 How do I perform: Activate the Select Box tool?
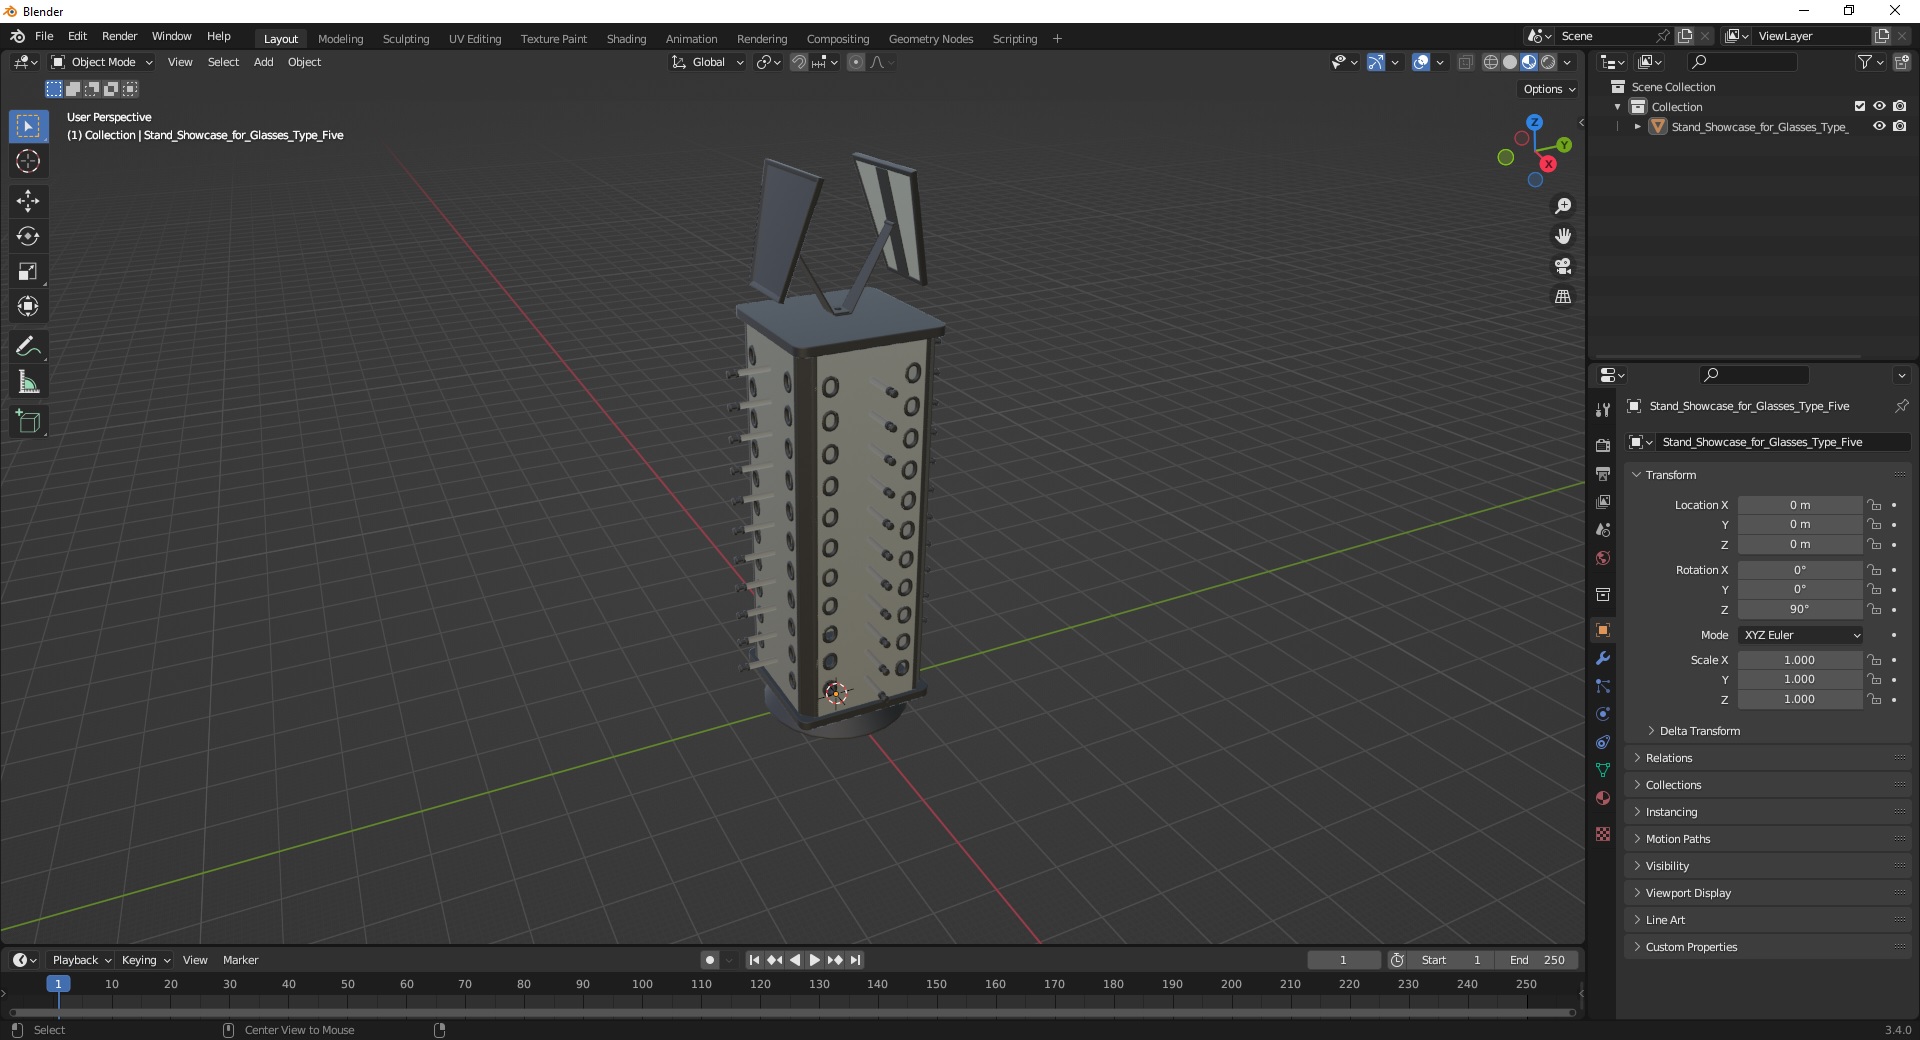28,126
